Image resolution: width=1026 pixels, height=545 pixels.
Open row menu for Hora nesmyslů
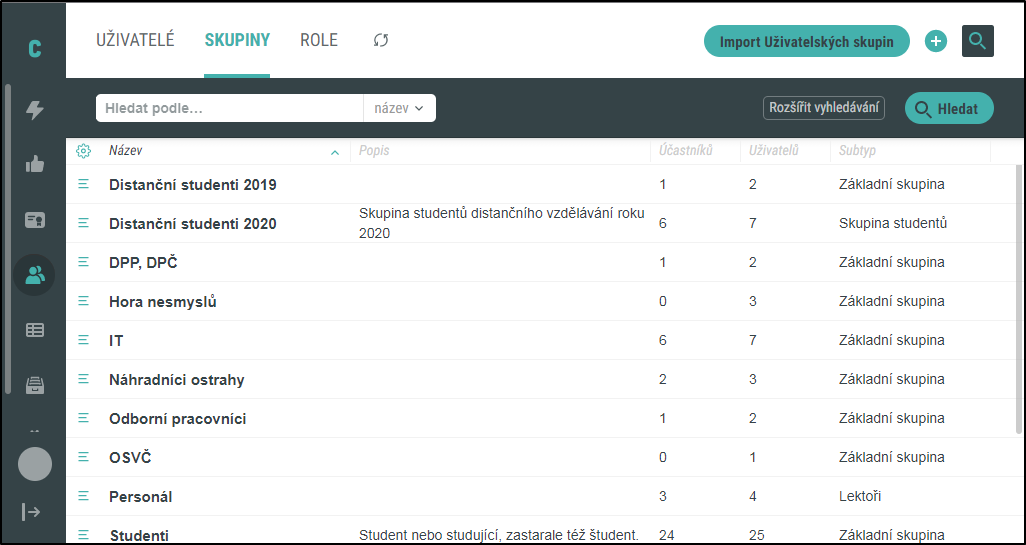click(83, 301)
